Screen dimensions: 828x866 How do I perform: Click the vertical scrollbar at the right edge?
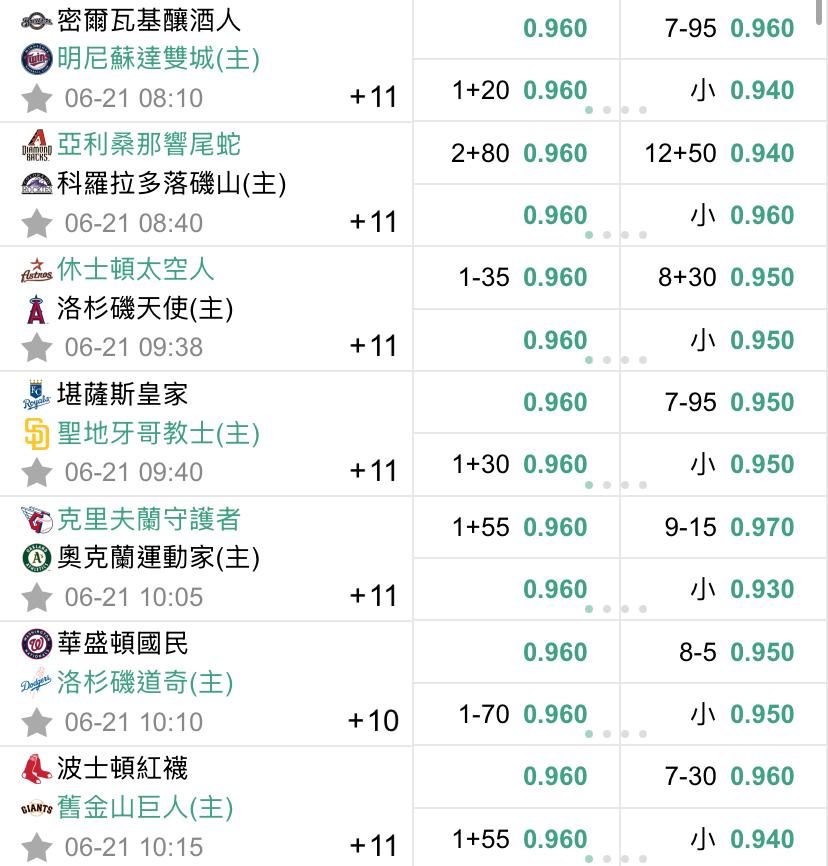(x=820, y=12)
